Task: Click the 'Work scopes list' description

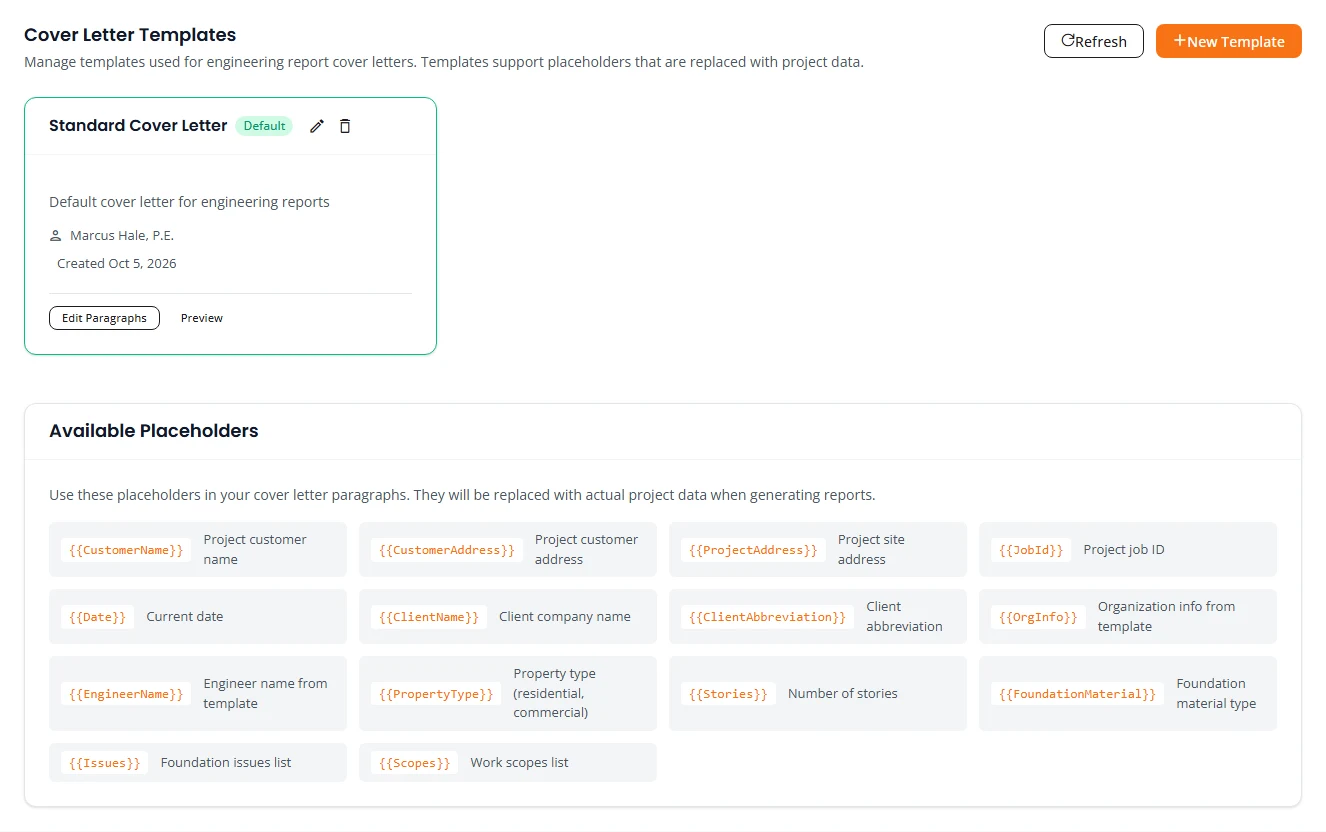Action: 519,763
